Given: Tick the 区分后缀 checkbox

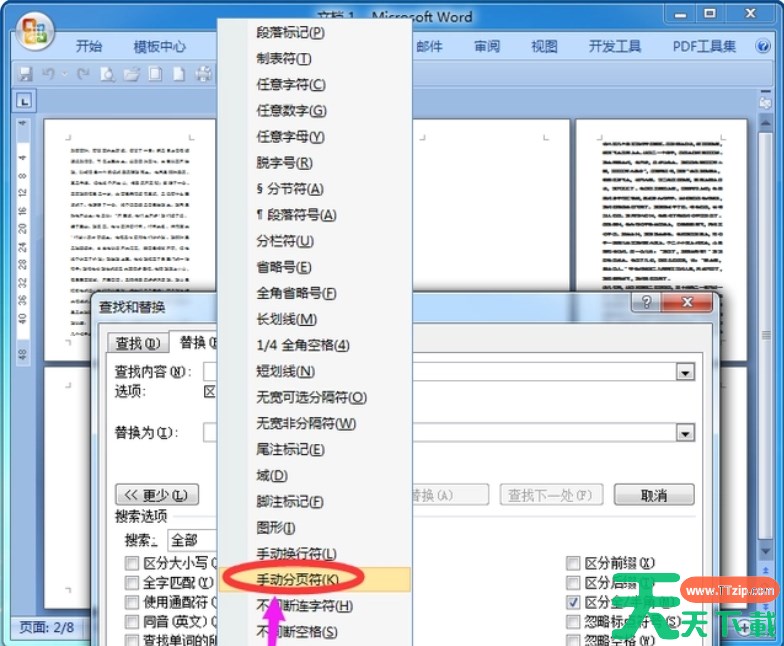Looking at the screenshot, I should coord(573,582).
